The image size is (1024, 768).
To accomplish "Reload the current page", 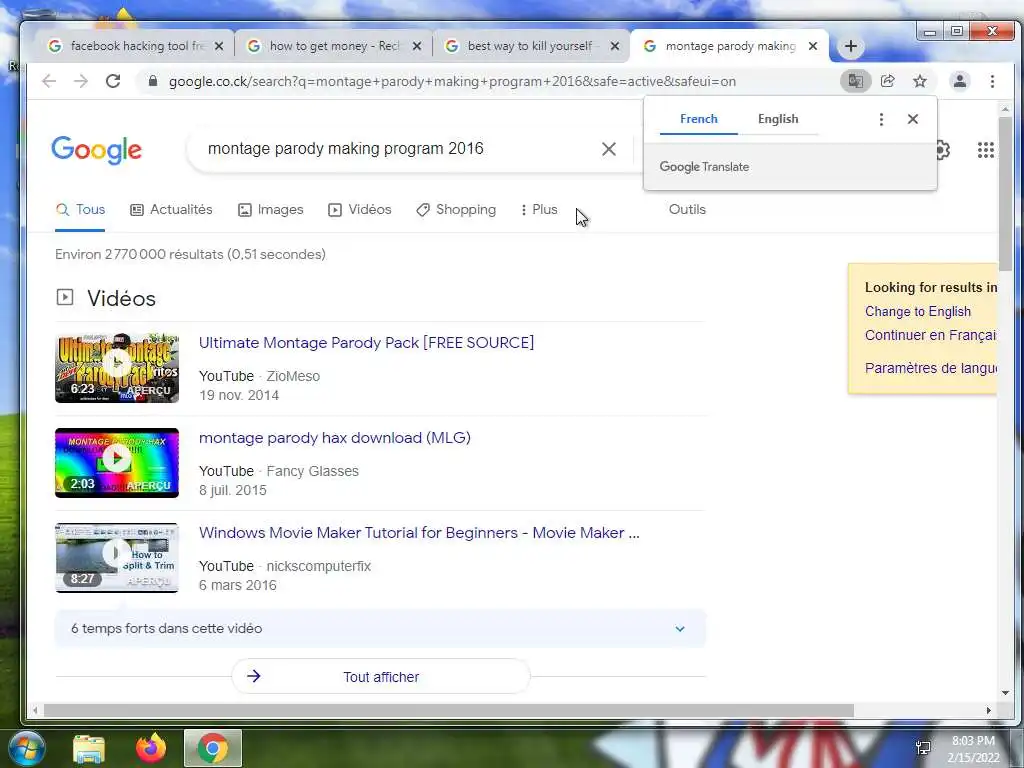I will [113, 81].
